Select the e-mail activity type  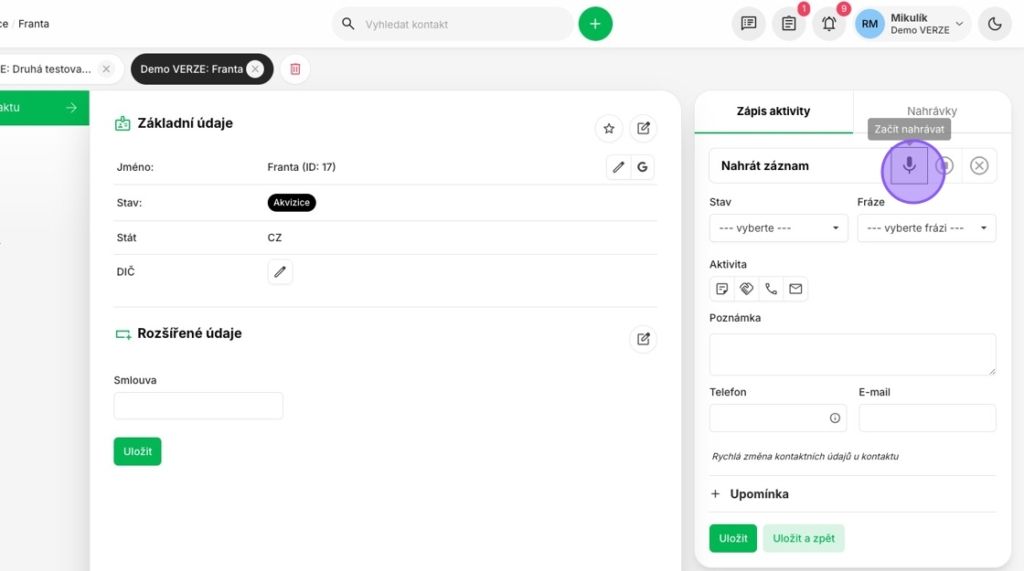[x=795, y=289]
